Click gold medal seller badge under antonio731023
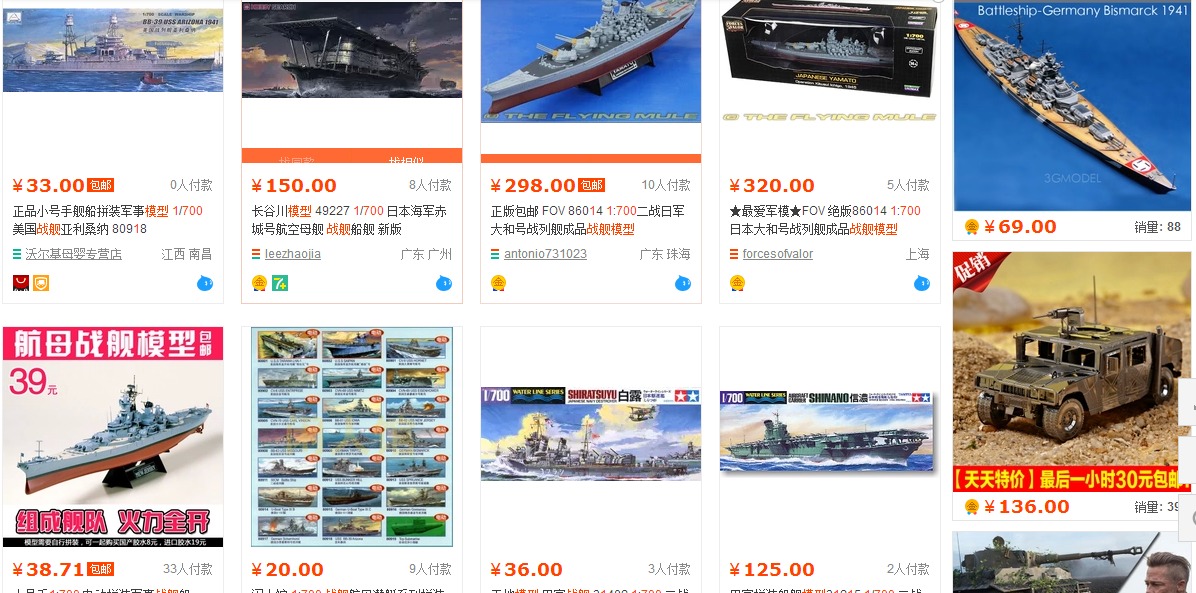The width and height of the screenshot is (1196, 593). tap(498, 283)
